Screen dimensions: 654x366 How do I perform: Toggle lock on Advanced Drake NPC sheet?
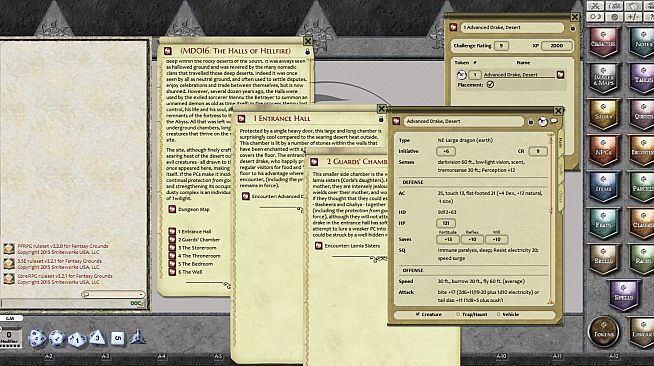pyautogui.click(x=531, y=121)
